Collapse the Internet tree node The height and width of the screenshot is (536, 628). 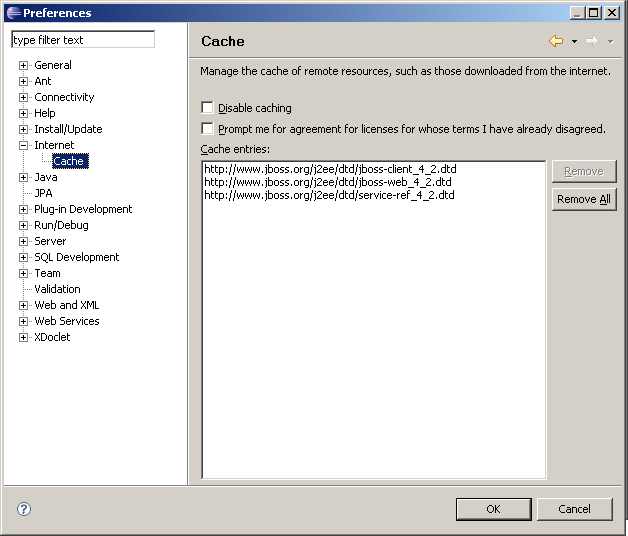coord(23,145)
